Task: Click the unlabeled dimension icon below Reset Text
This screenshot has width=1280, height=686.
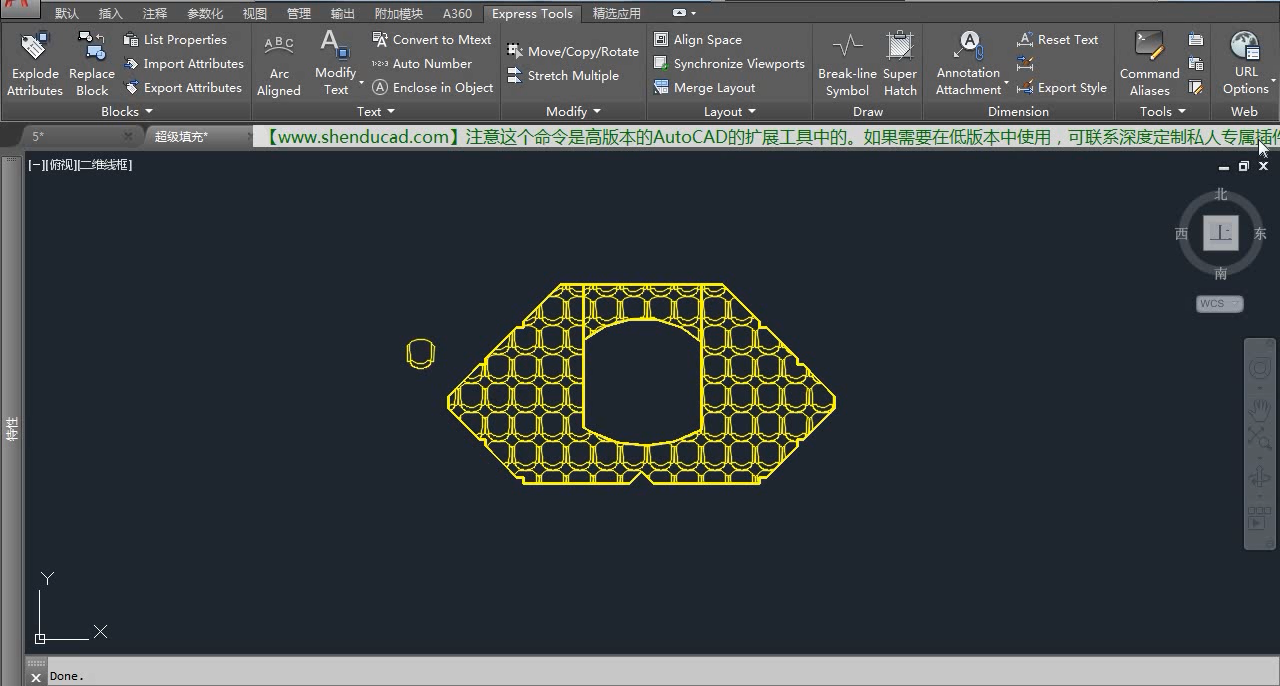Action: pyautogui.click(x=1025, y=64)
